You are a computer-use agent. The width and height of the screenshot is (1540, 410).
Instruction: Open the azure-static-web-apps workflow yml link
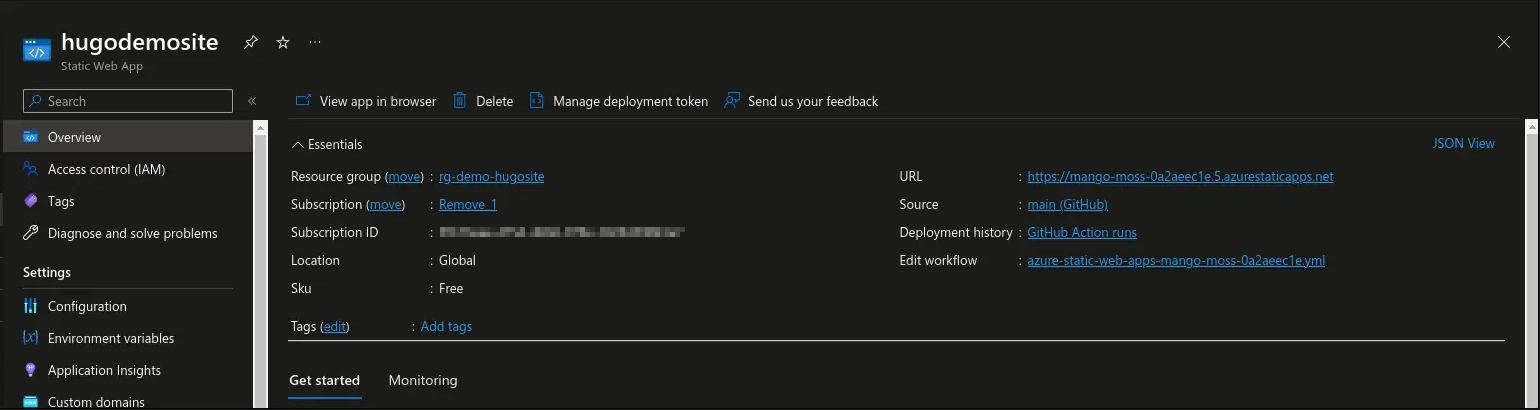[1176, 260]
